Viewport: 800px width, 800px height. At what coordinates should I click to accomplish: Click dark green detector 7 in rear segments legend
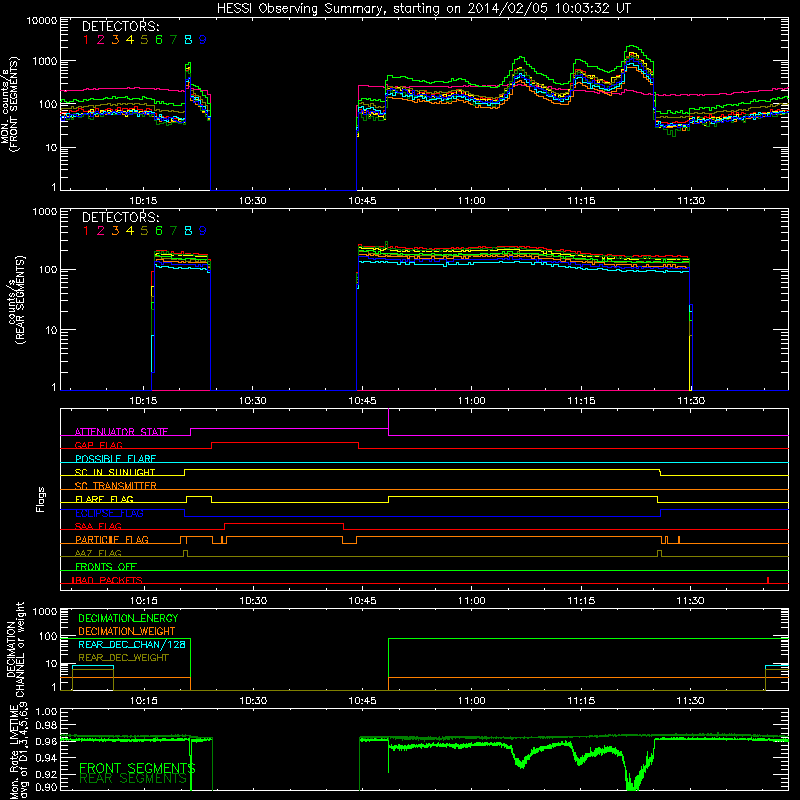click(173, 231)
